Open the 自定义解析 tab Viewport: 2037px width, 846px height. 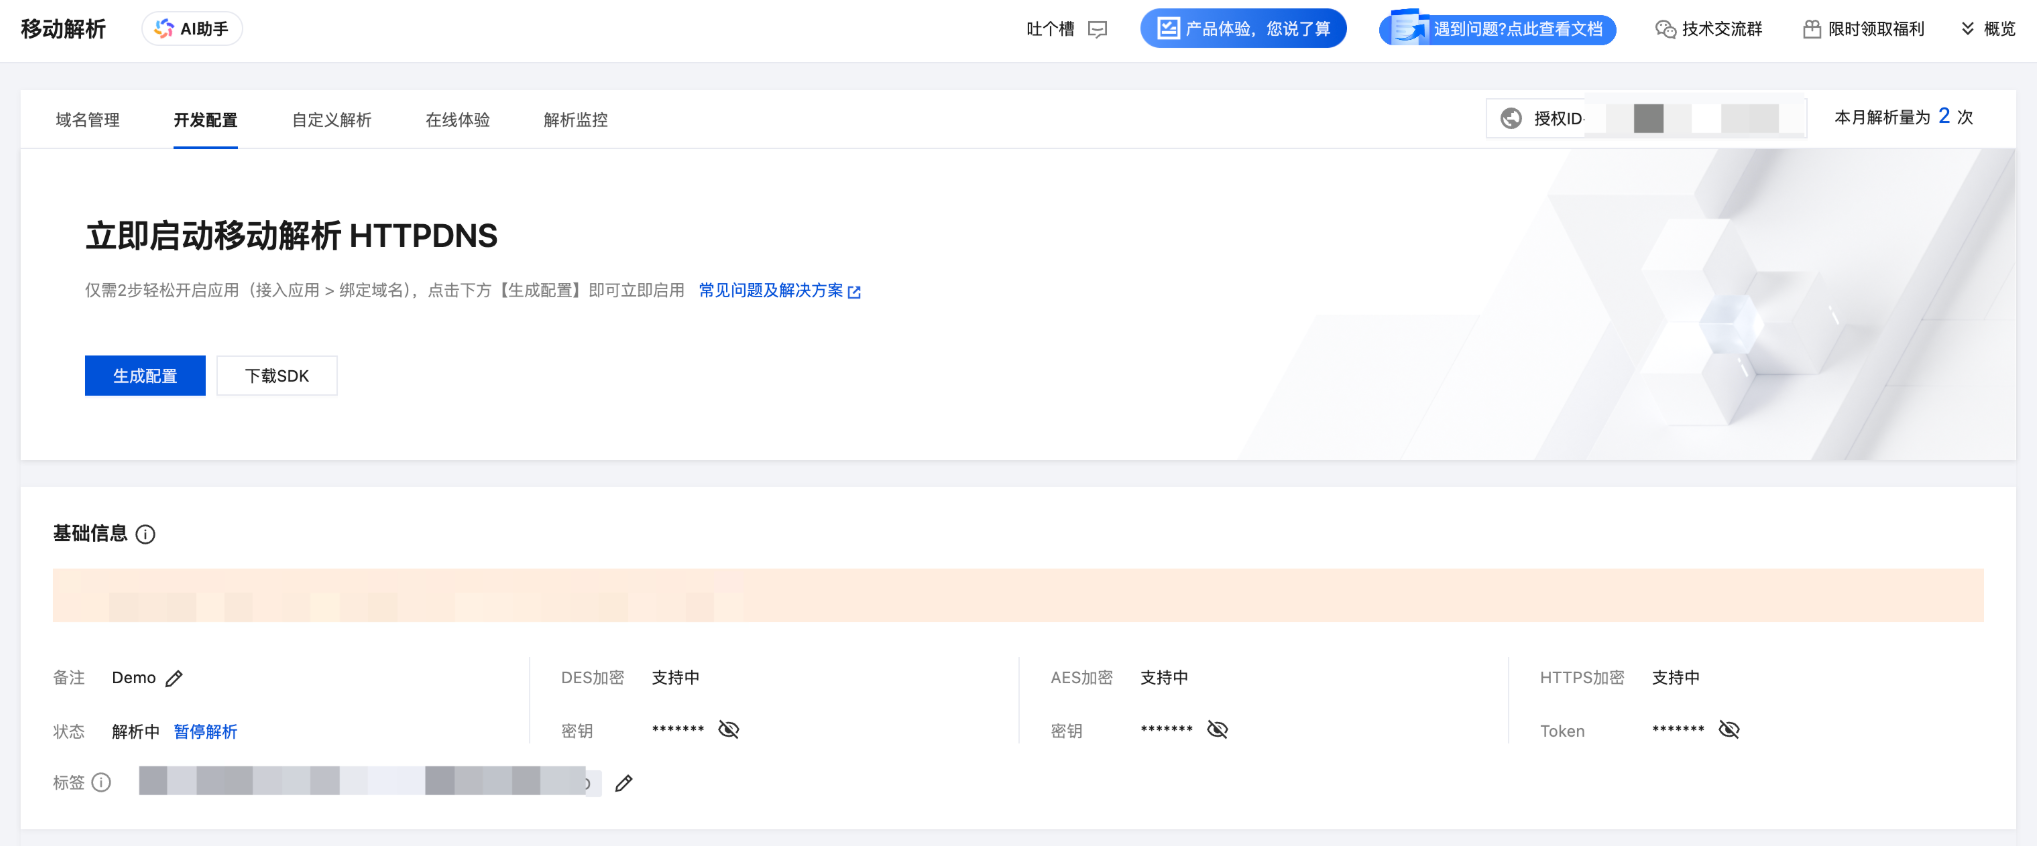point(331,120)
